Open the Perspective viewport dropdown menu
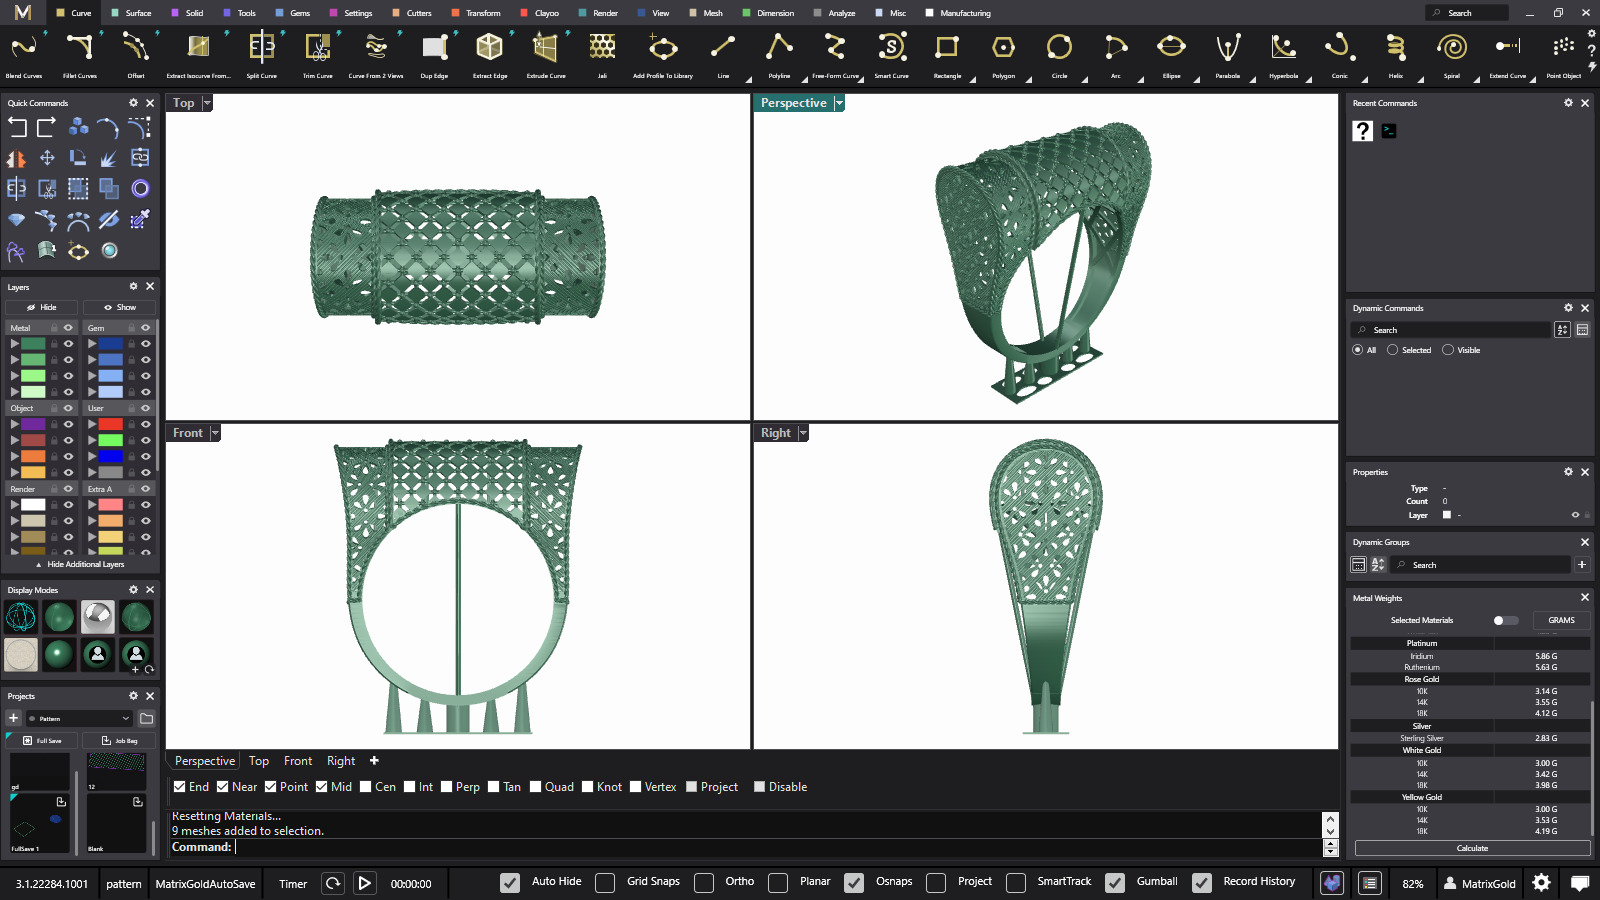This screenshot has width=1600, height=900. [x=839, y=103]
